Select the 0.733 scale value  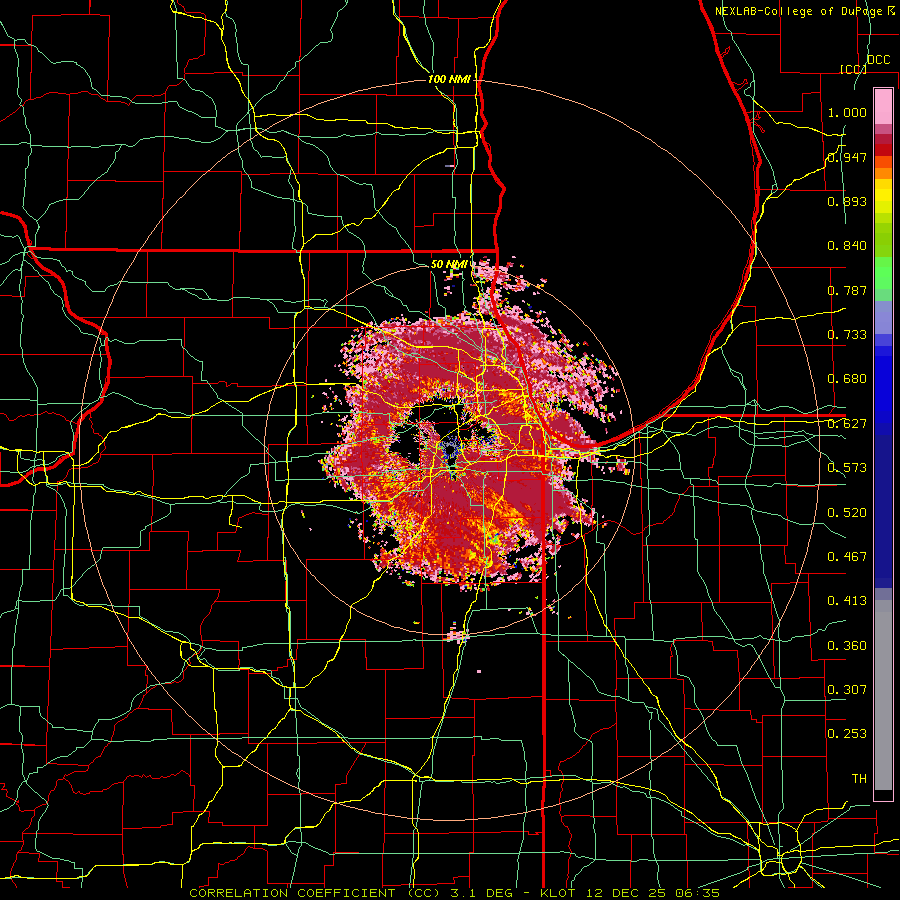[847, 335]
